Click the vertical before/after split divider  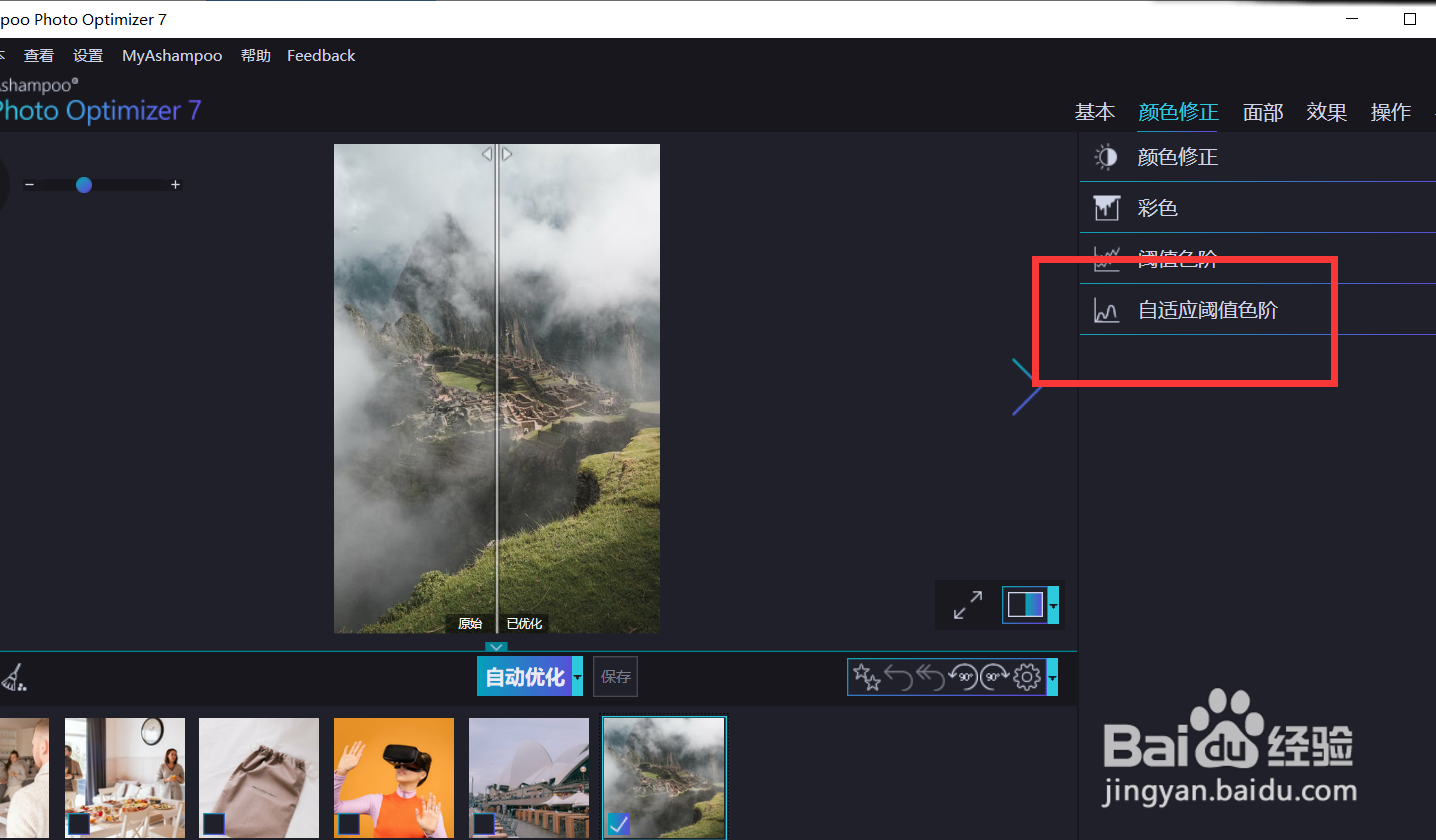[497, 390]
